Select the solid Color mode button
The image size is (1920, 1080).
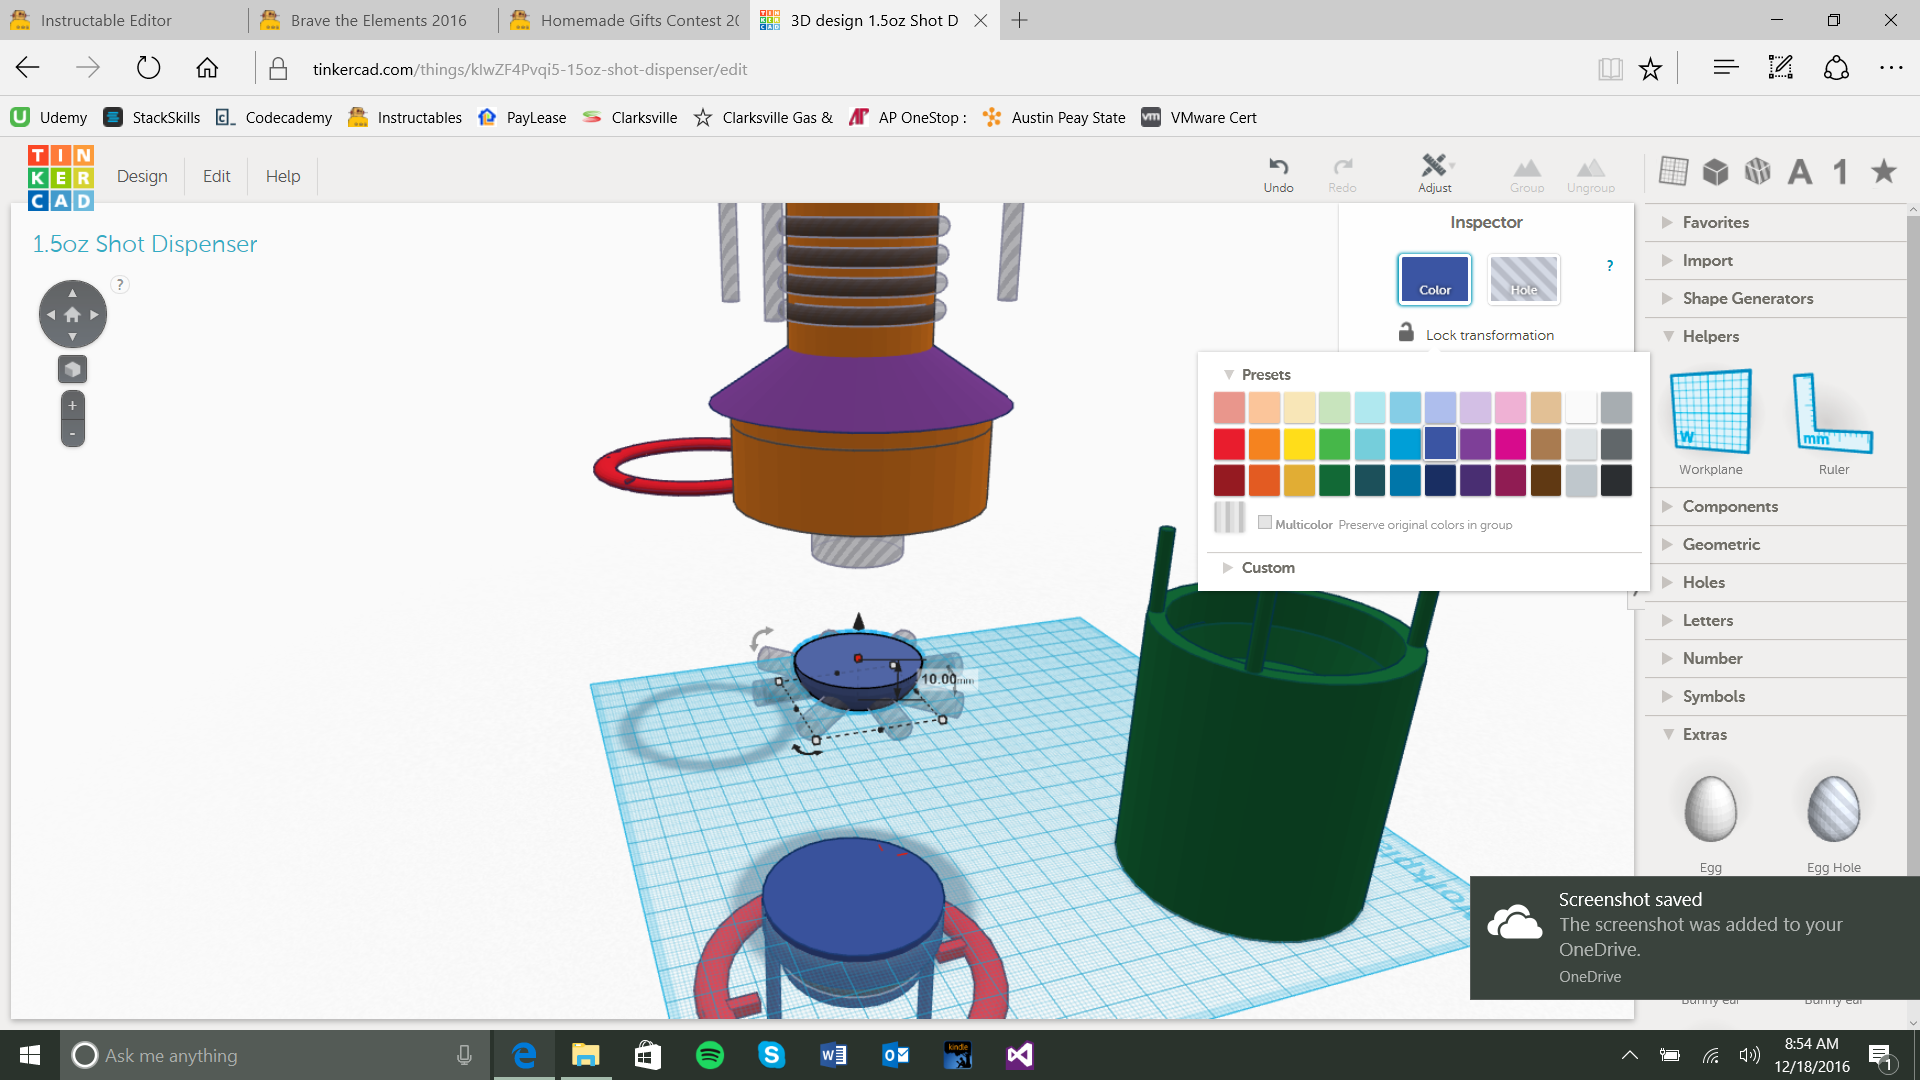coord(1435,279)
